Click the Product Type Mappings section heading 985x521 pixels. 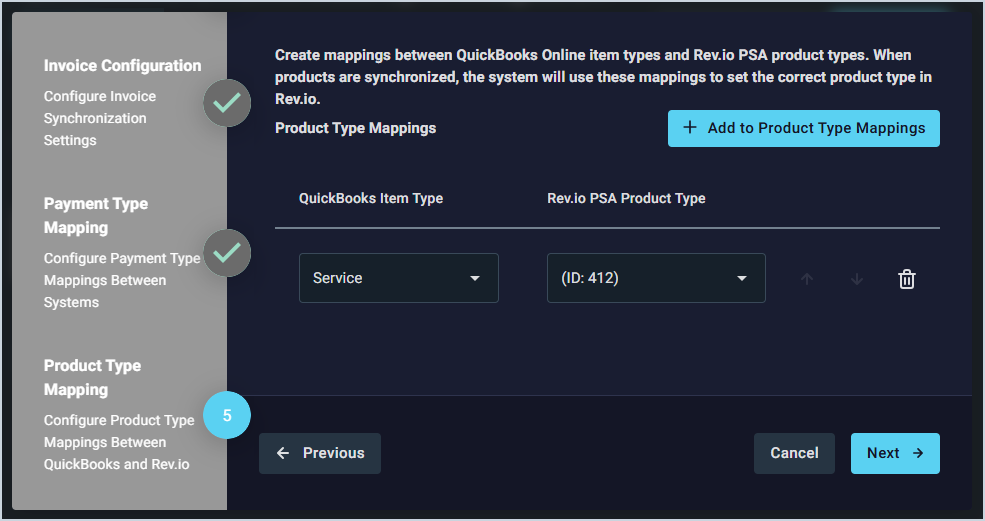[x=355, y=128]
